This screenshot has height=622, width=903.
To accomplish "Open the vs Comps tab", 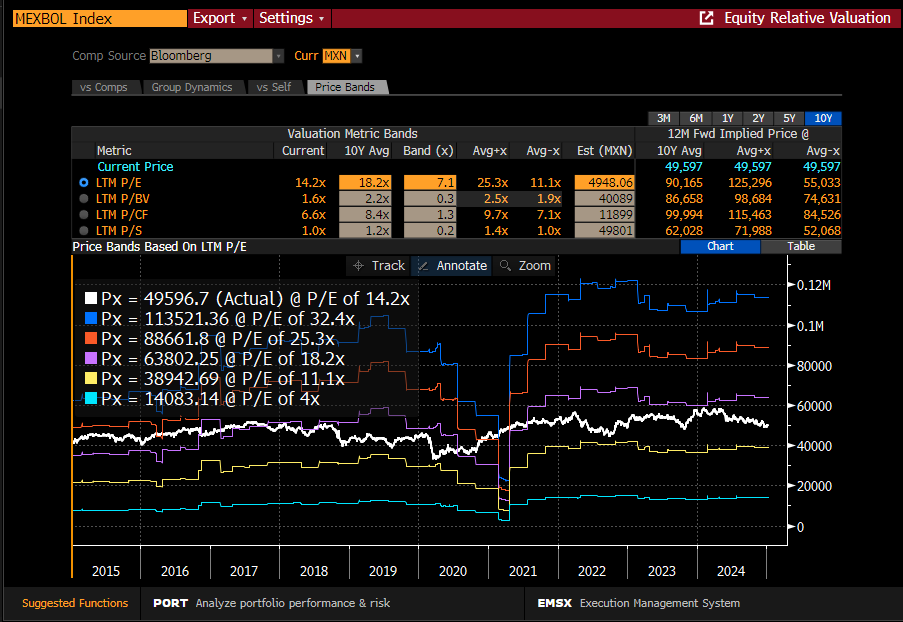I will pyautogui.click(x=104, y=87).
